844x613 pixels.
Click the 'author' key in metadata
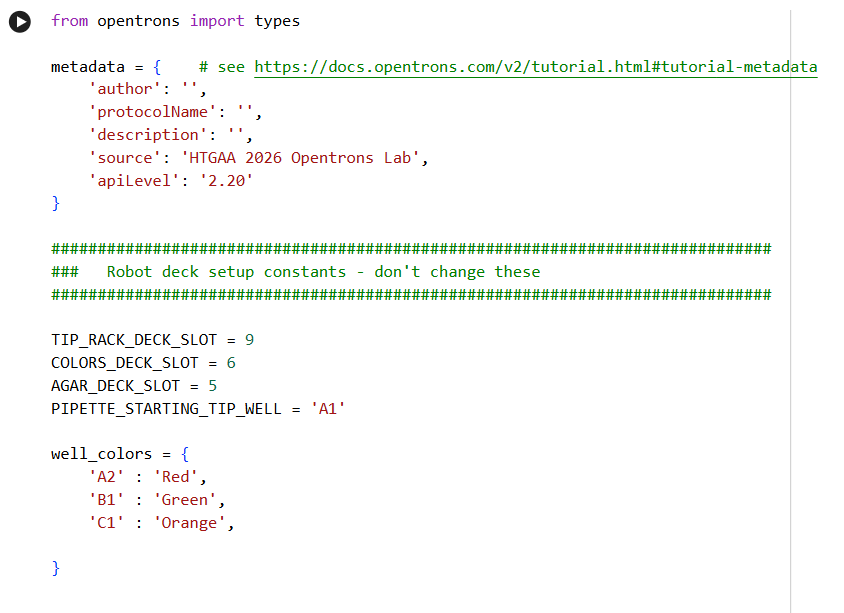click(x=122, y=90)
